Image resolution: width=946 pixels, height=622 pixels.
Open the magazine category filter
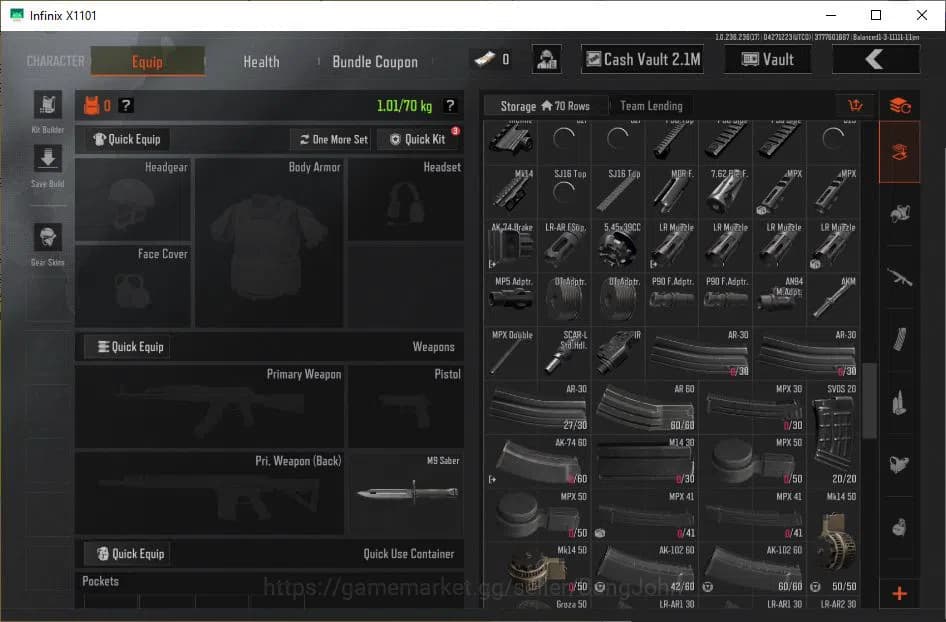(x=899, y=340)
